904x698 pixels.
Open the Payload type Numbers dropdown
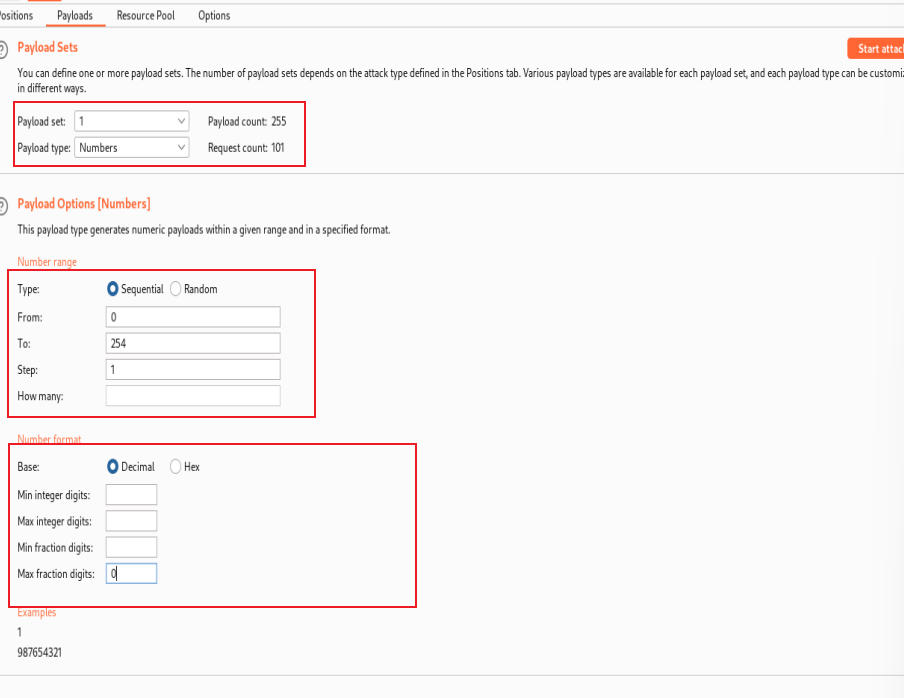131,148
